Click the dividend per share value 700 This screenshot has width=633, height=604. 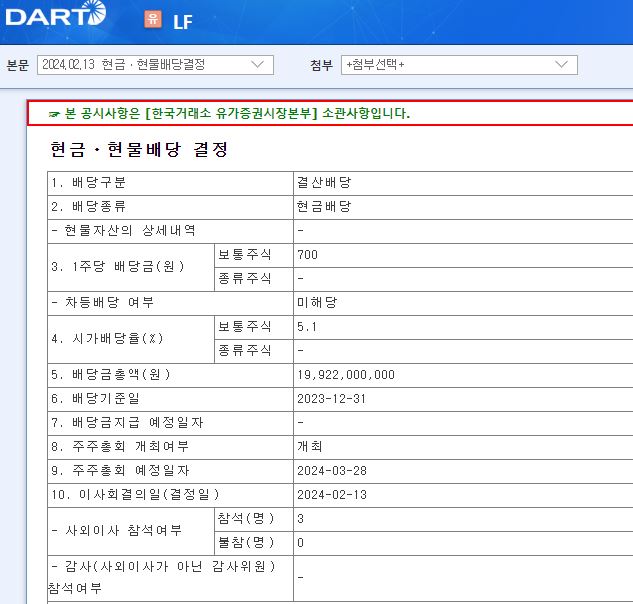(x=308, y=255)
